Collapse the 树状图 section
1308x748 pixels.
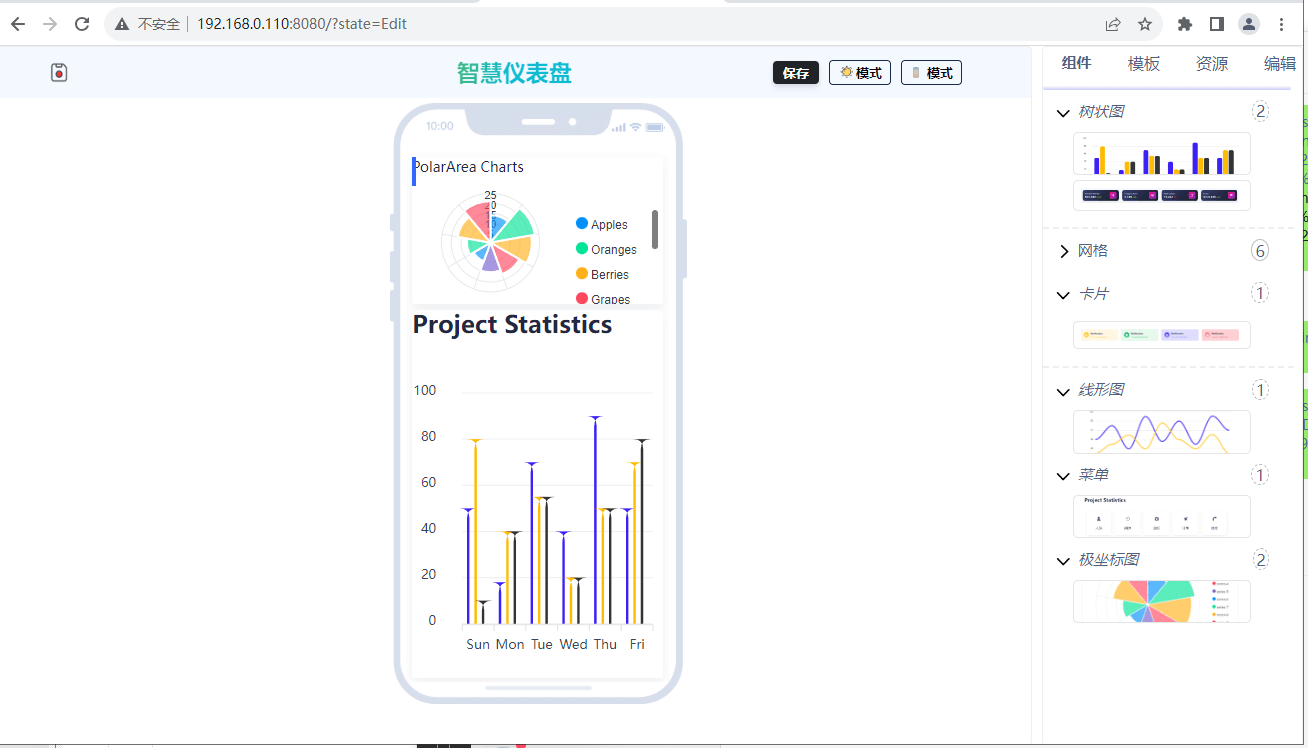1063,112
